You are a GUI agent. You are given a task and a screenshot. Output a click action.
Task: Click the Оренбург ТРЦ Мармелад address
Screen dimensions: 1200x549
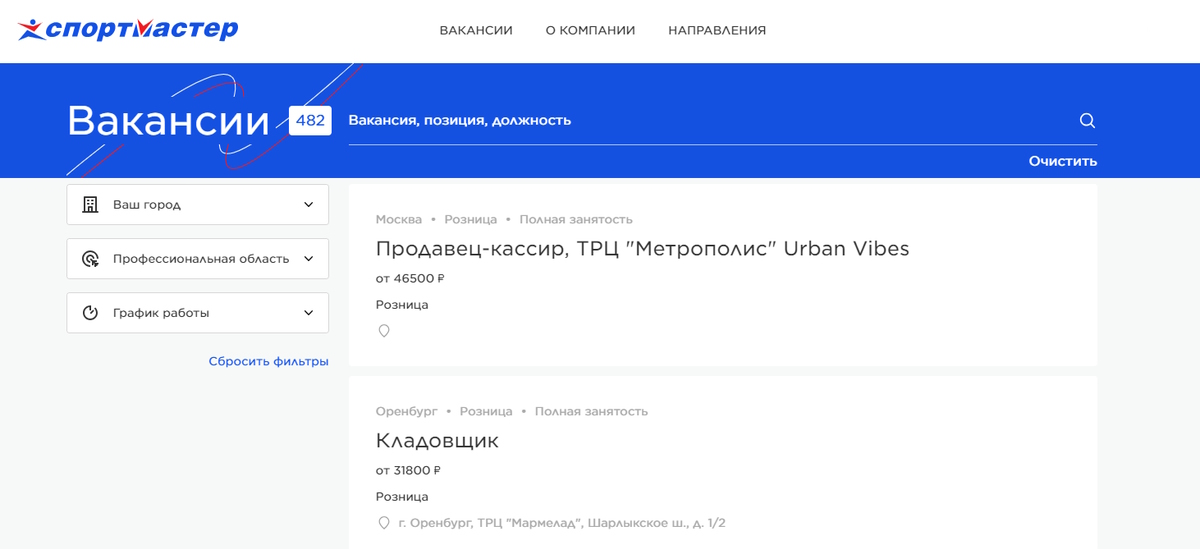(x=562, y=523)
